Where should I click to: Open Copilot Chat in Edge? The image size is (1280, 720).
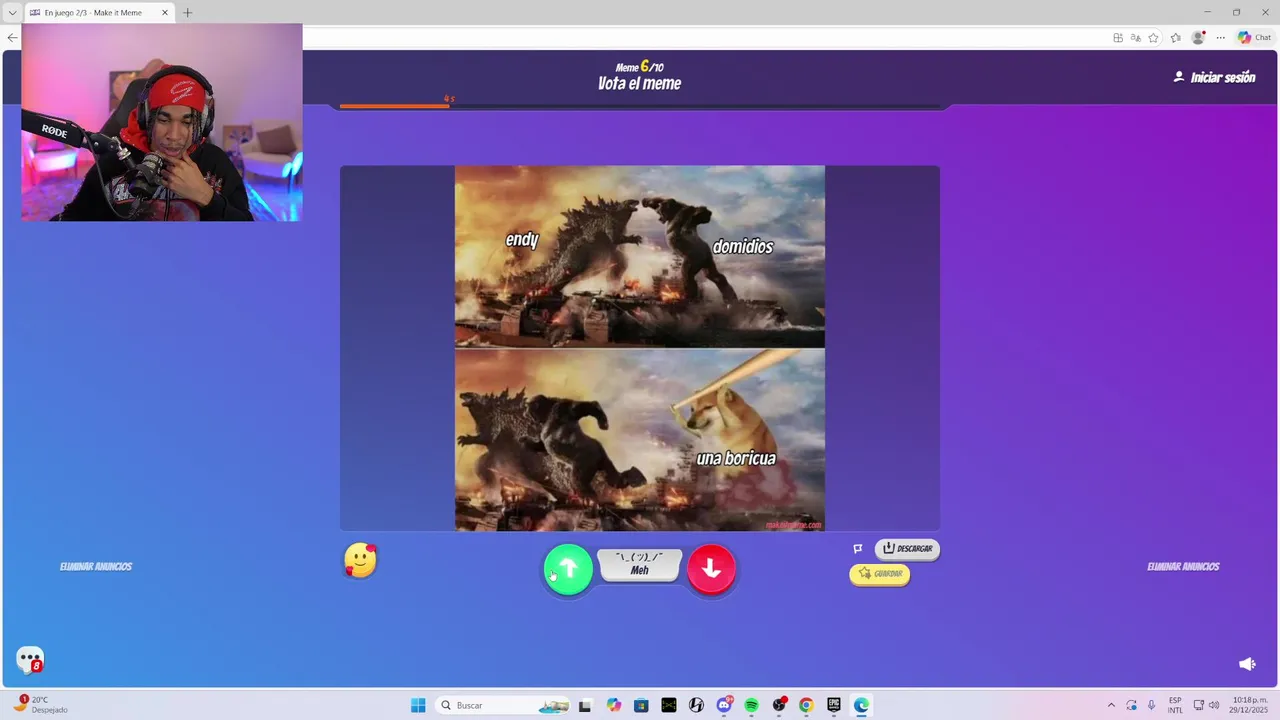(x=1254, y=38)
